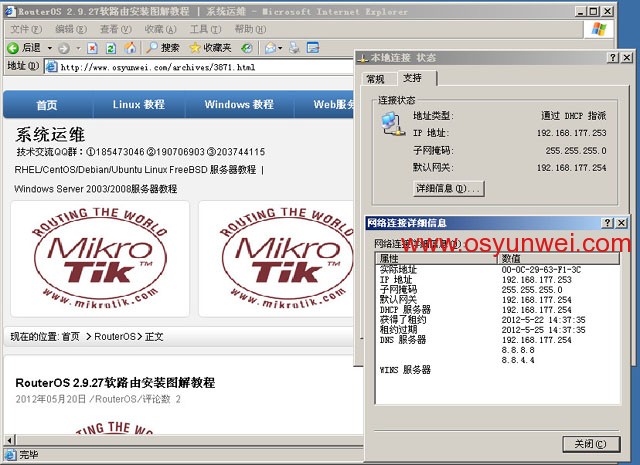Click the IE title bar icon

(x=10, y=11)
